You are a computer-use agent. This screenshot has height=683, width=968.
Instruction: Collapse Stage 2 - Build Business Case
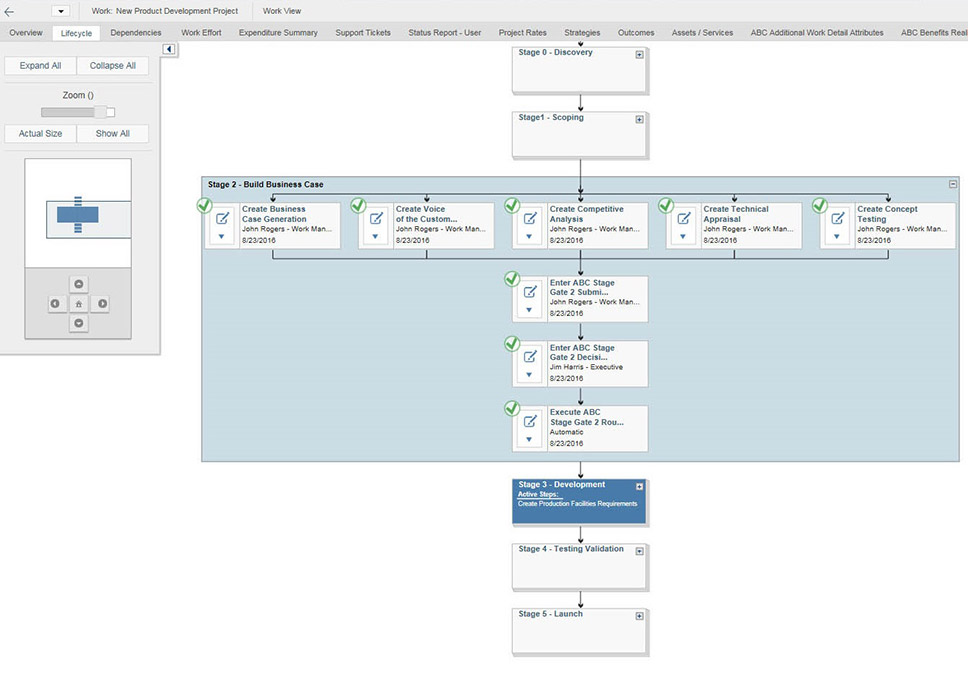[x=953, y=184]
